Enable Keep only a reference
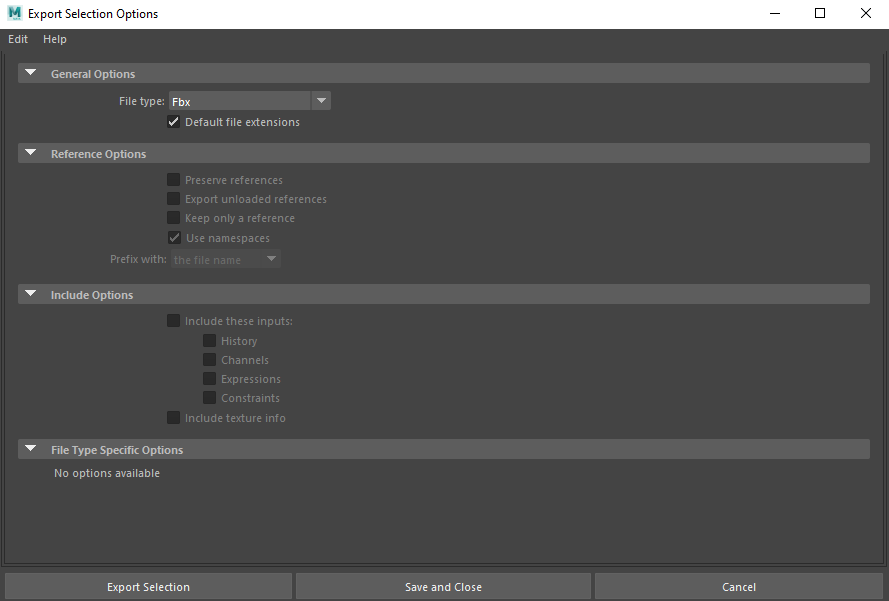Image resolution: width=889 pixels, height=601 pixels. 173,218
